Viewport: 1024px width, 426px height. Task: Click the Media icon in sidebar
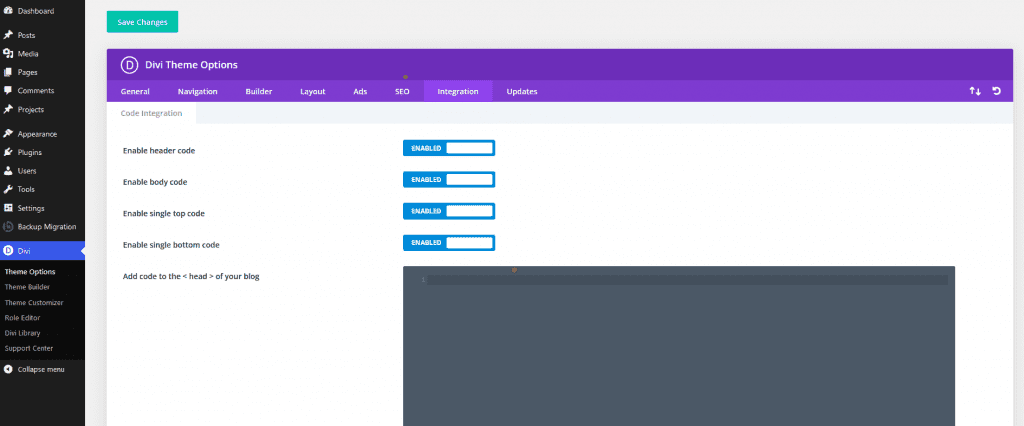click(x=8, y=54)
